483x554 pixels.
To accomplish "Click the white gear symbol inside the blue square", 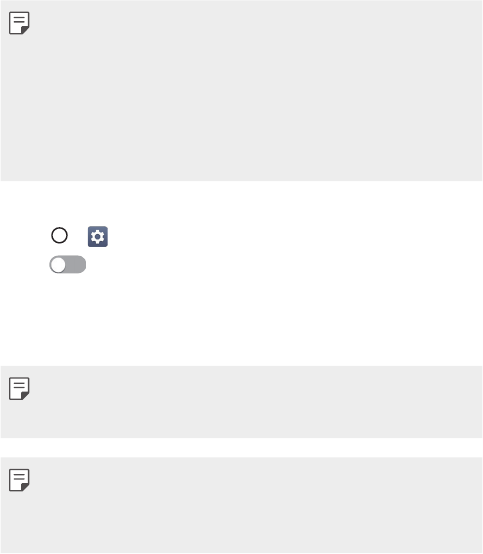I will pyautogui.click(x=98, y=236).
